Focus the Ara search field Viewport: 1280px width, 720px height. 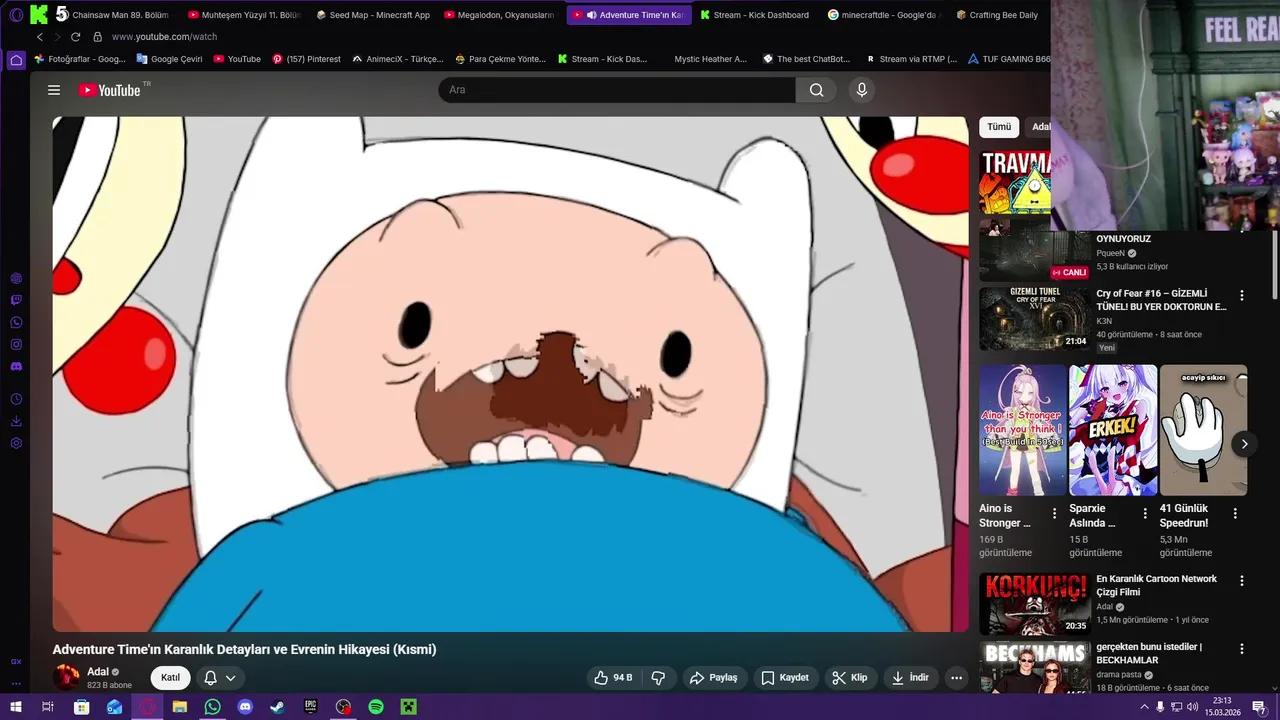(617, 90)
